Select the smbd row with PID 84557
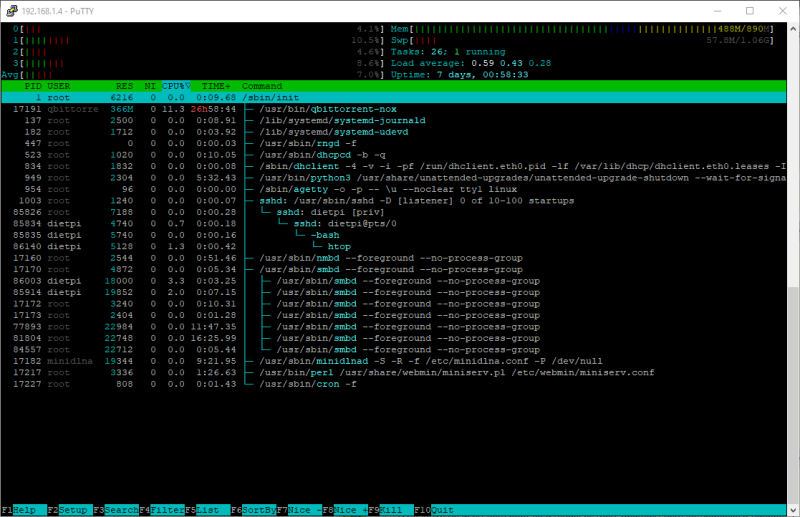800x517 pixels. pyautogui.click(x=393, y=350)
